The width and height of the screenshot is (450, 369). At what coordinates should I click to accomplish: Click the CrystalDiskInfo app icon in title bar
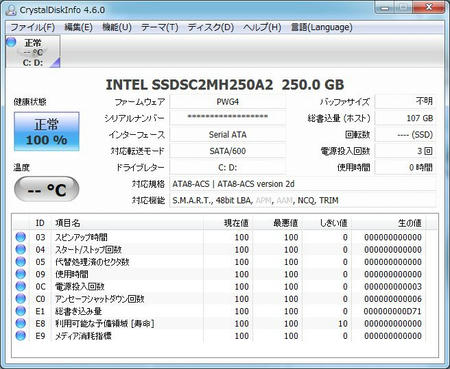tap(11, 10)
